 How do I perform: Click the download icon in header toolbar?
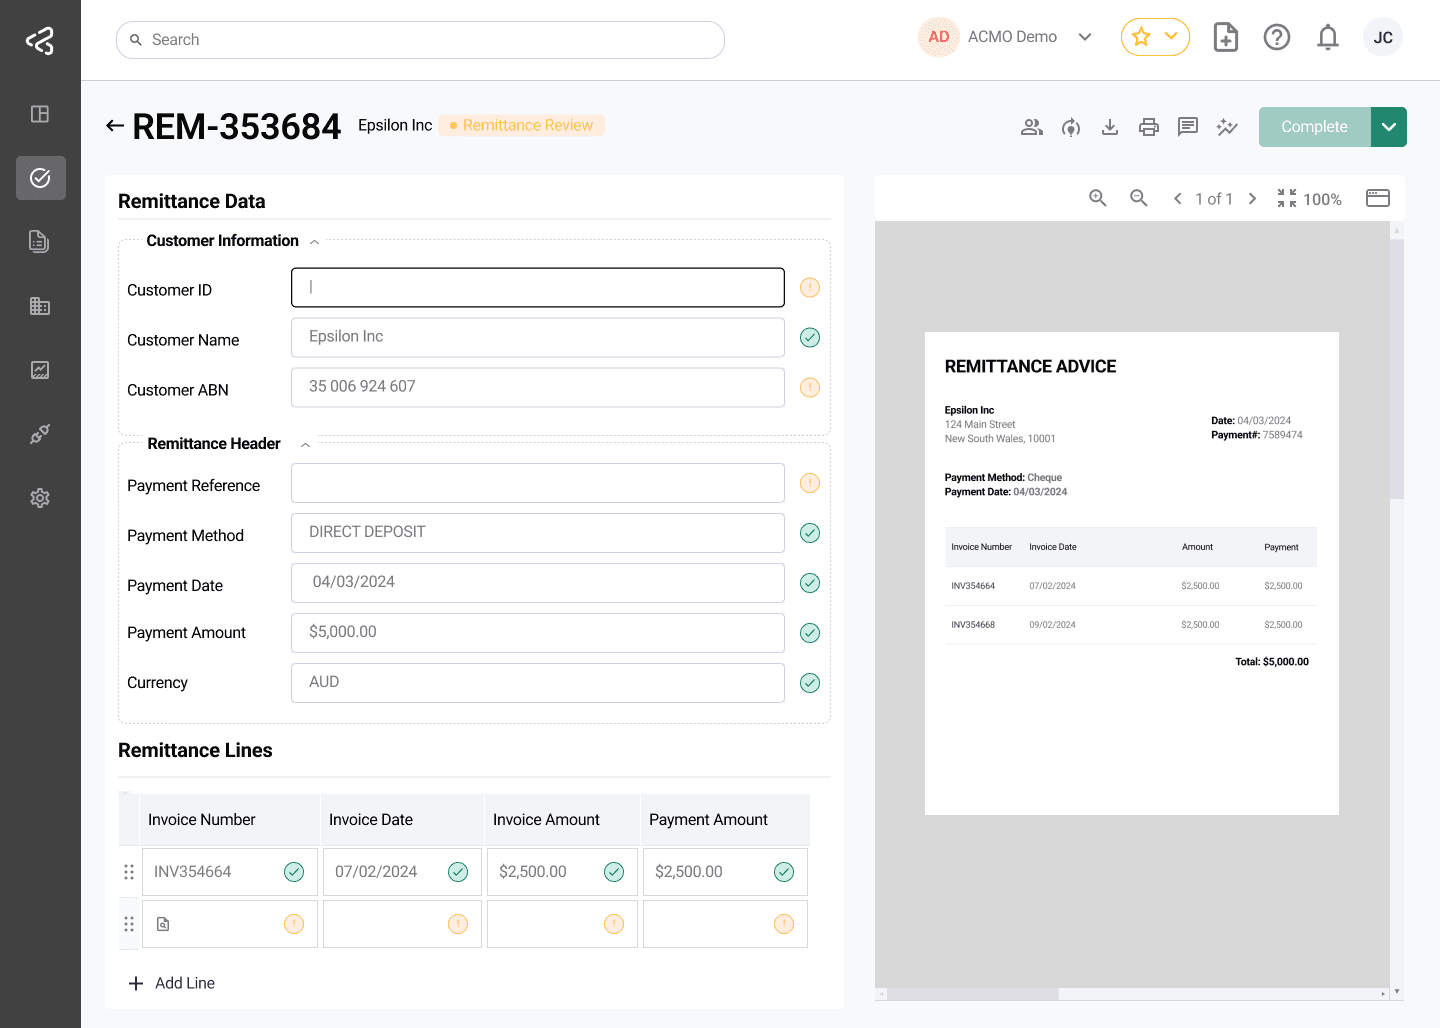pos(1110,127)
